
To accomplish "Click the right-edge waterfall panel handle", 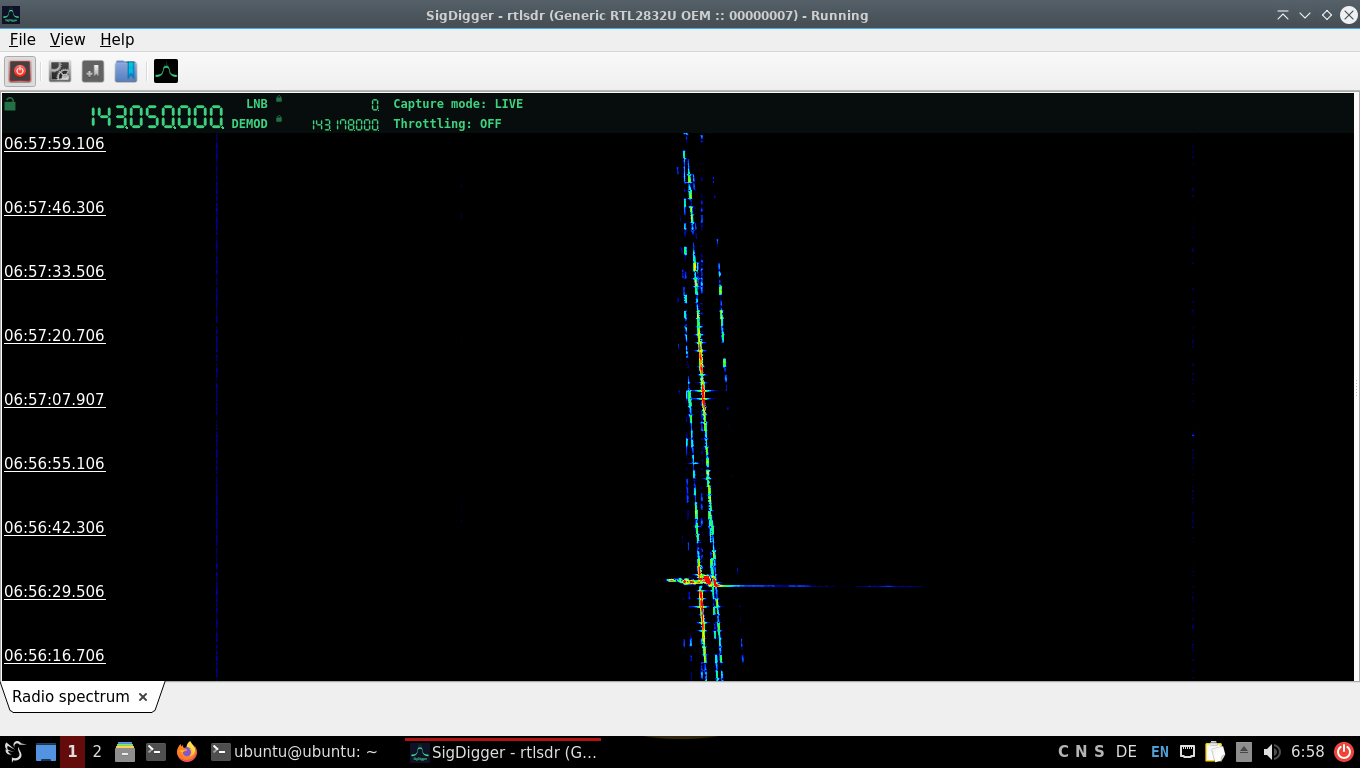I will 1356,387.
